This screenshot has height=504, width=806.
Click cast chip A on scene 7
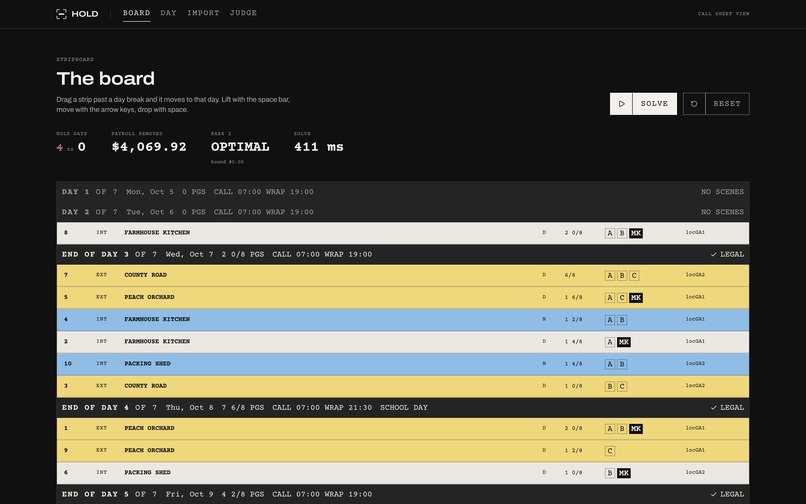click(x=610, y=276)
